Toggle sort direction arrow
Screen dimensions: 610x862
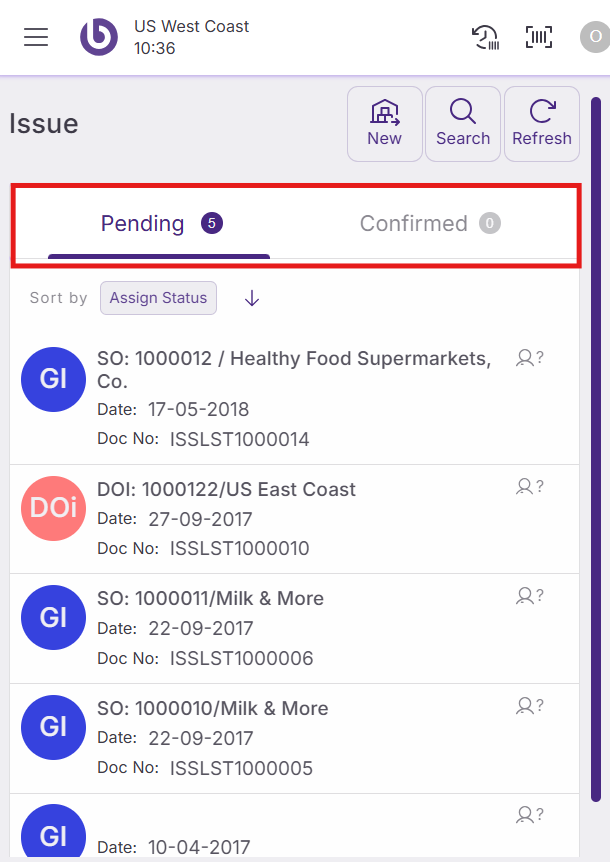(252, 298)
